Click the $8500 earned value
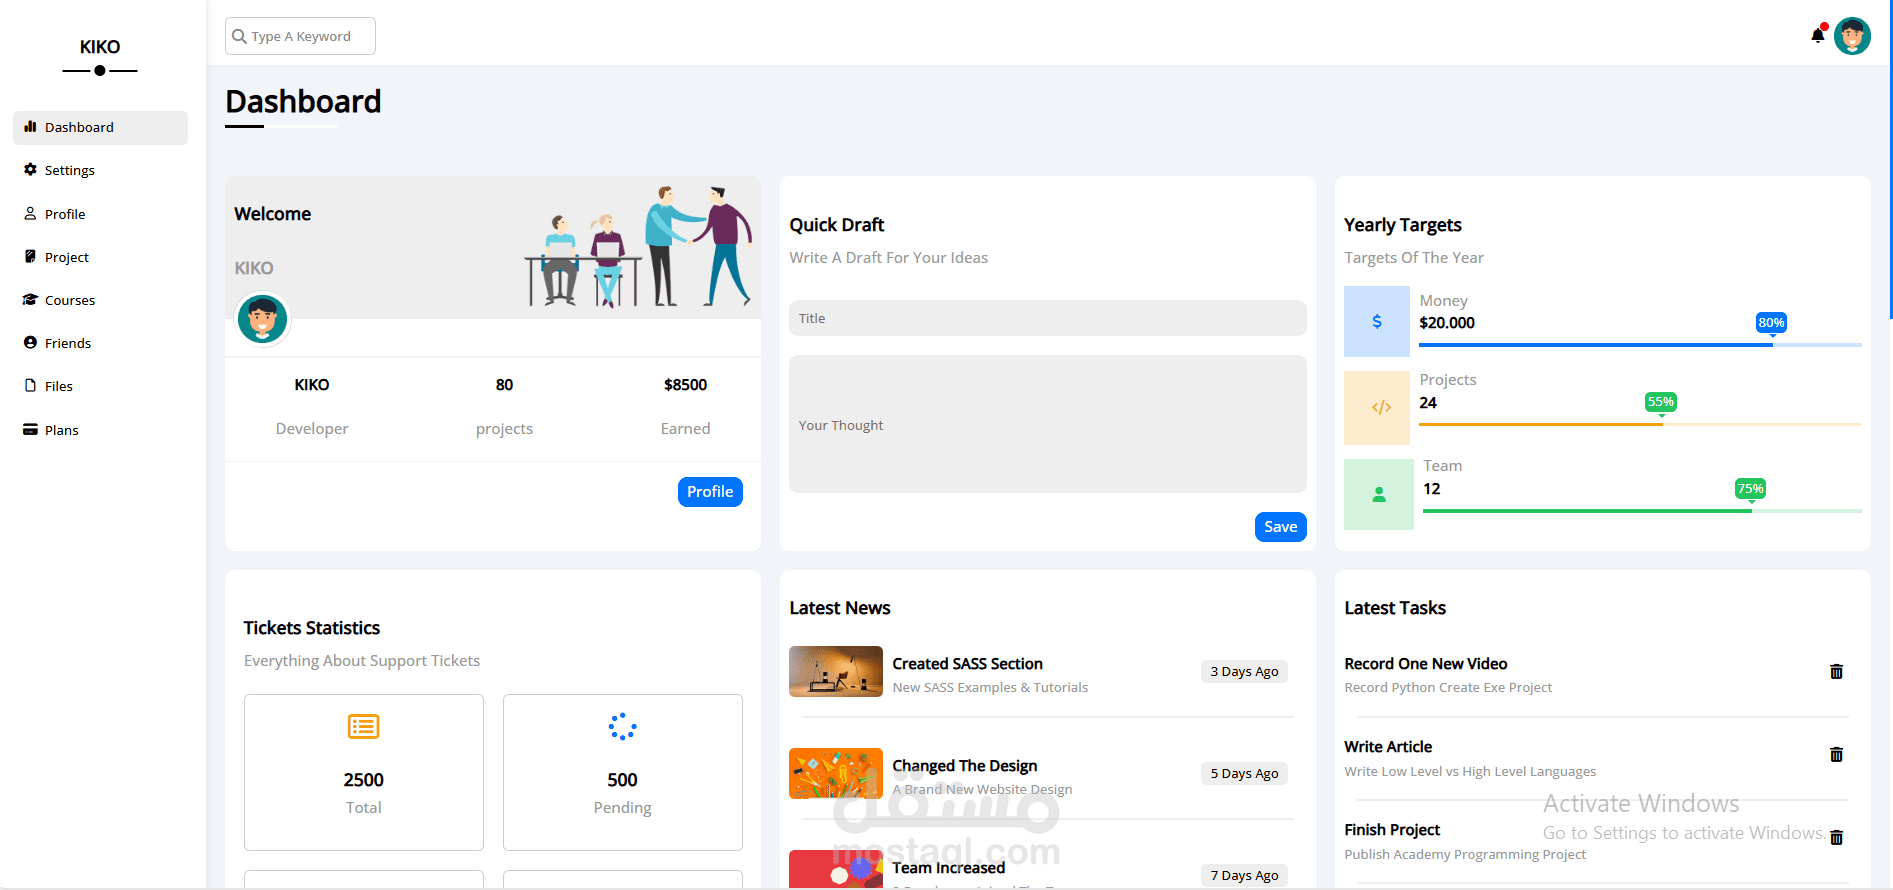This screenshot has width=1893, height=890. [685, 385]
